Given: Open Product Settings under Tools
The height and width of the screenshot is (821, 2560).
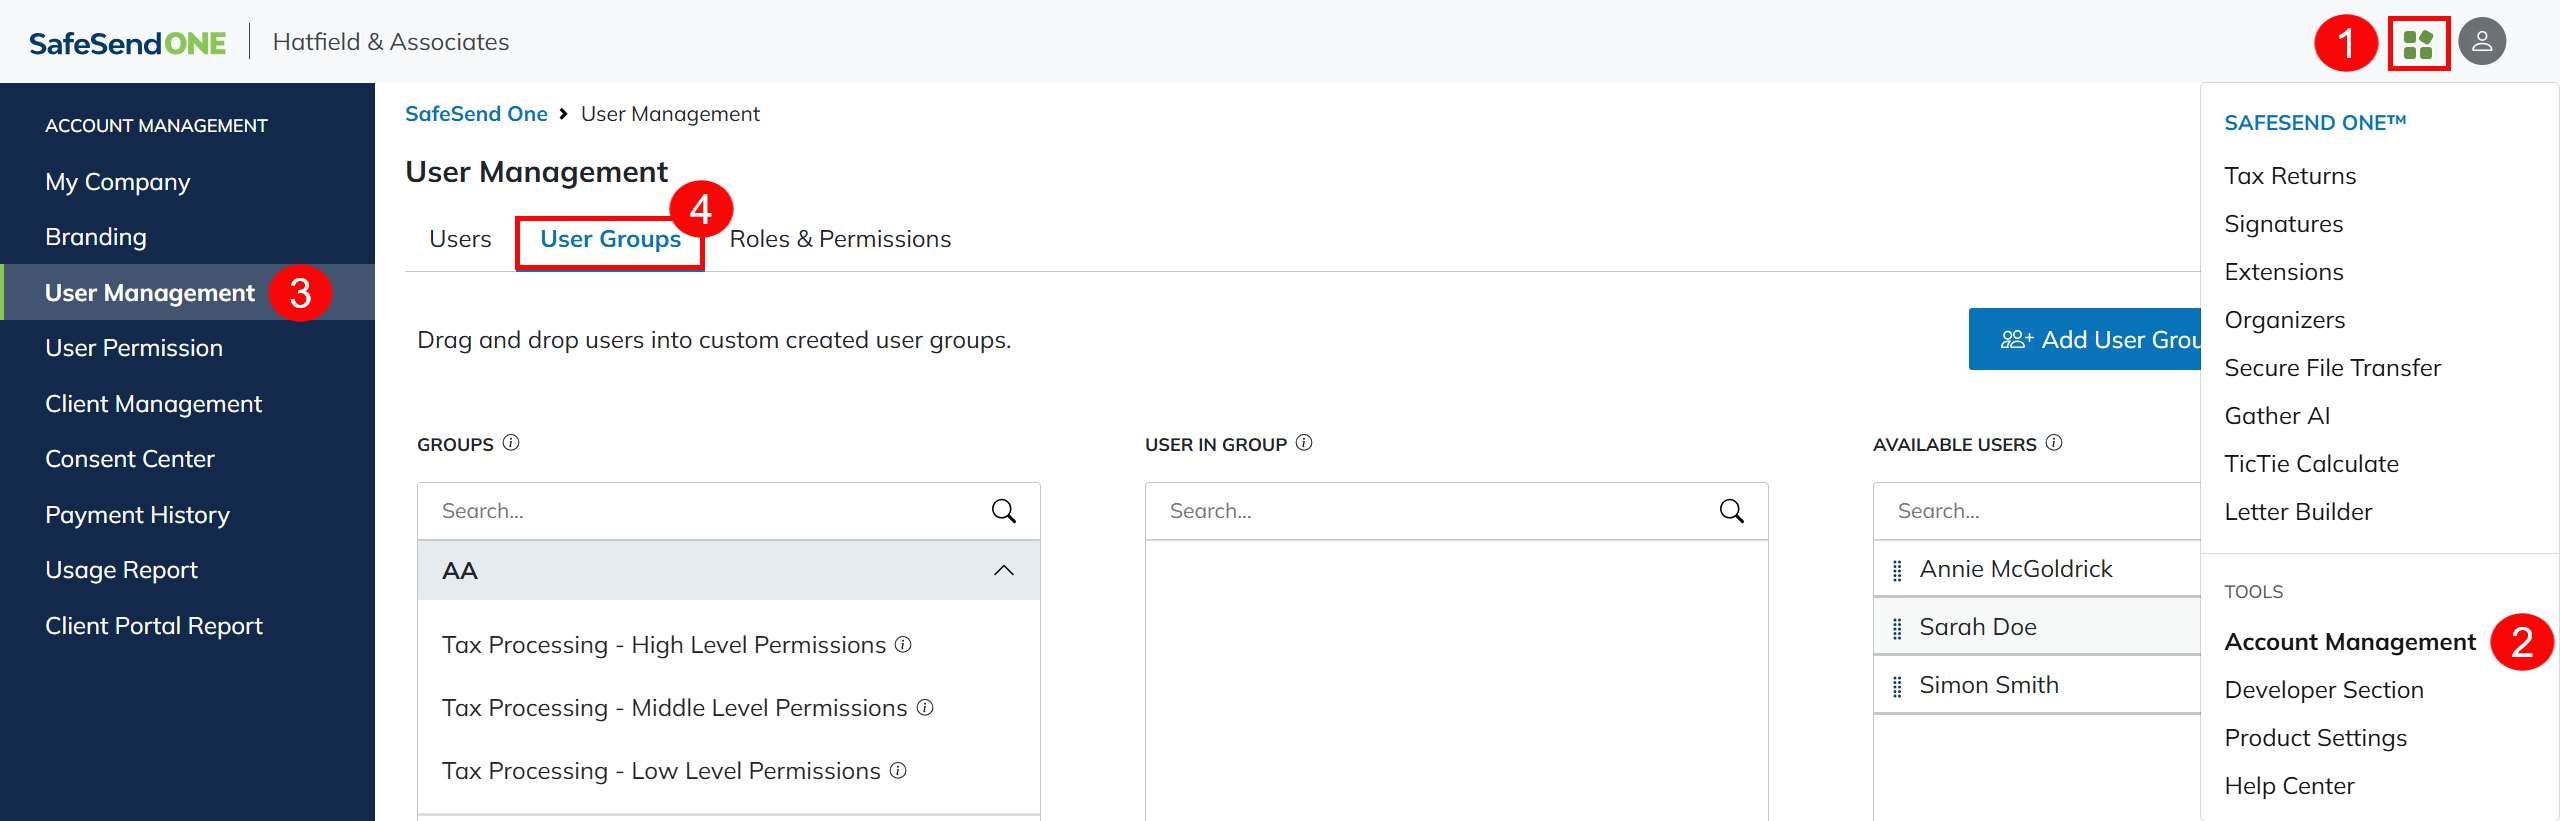Looking at the screenshot, I should point(2315,738).
